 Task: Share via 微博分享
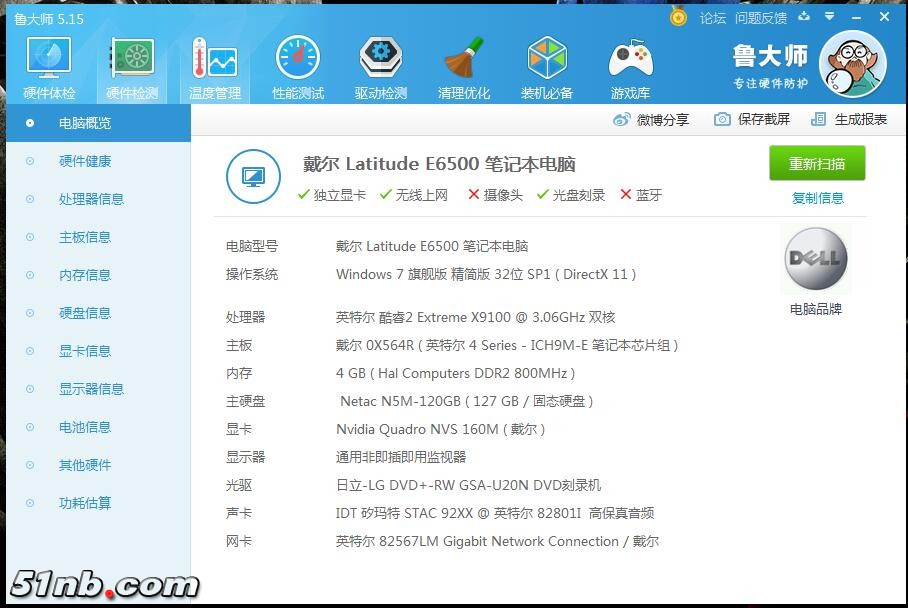pos(652,119)
